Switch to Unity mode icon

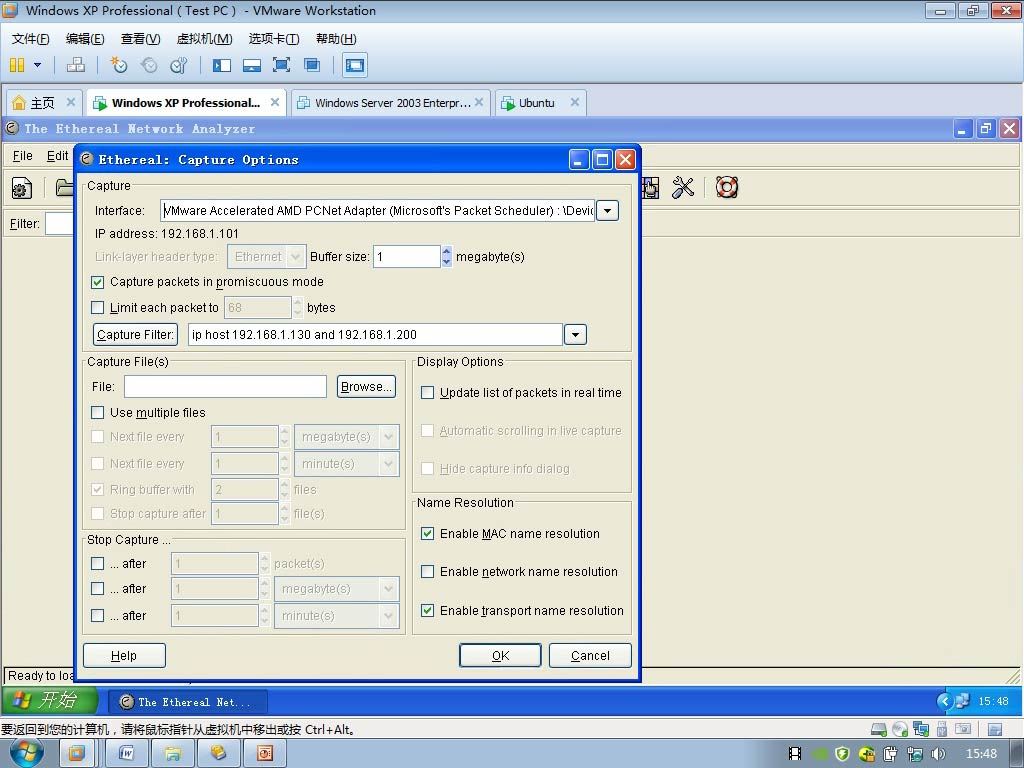[x=312, y=65]
